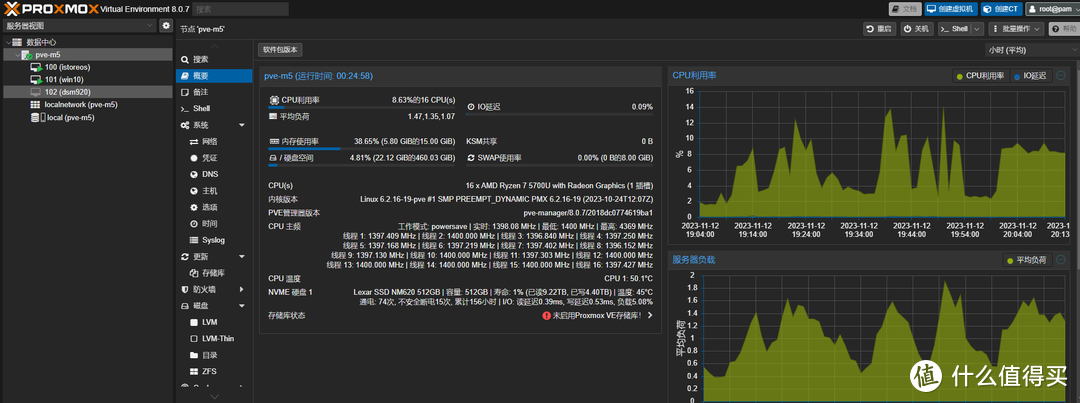The image size is (1080, 403).
Task: Open Shell in the node menu
Action: tap(214, 108)
